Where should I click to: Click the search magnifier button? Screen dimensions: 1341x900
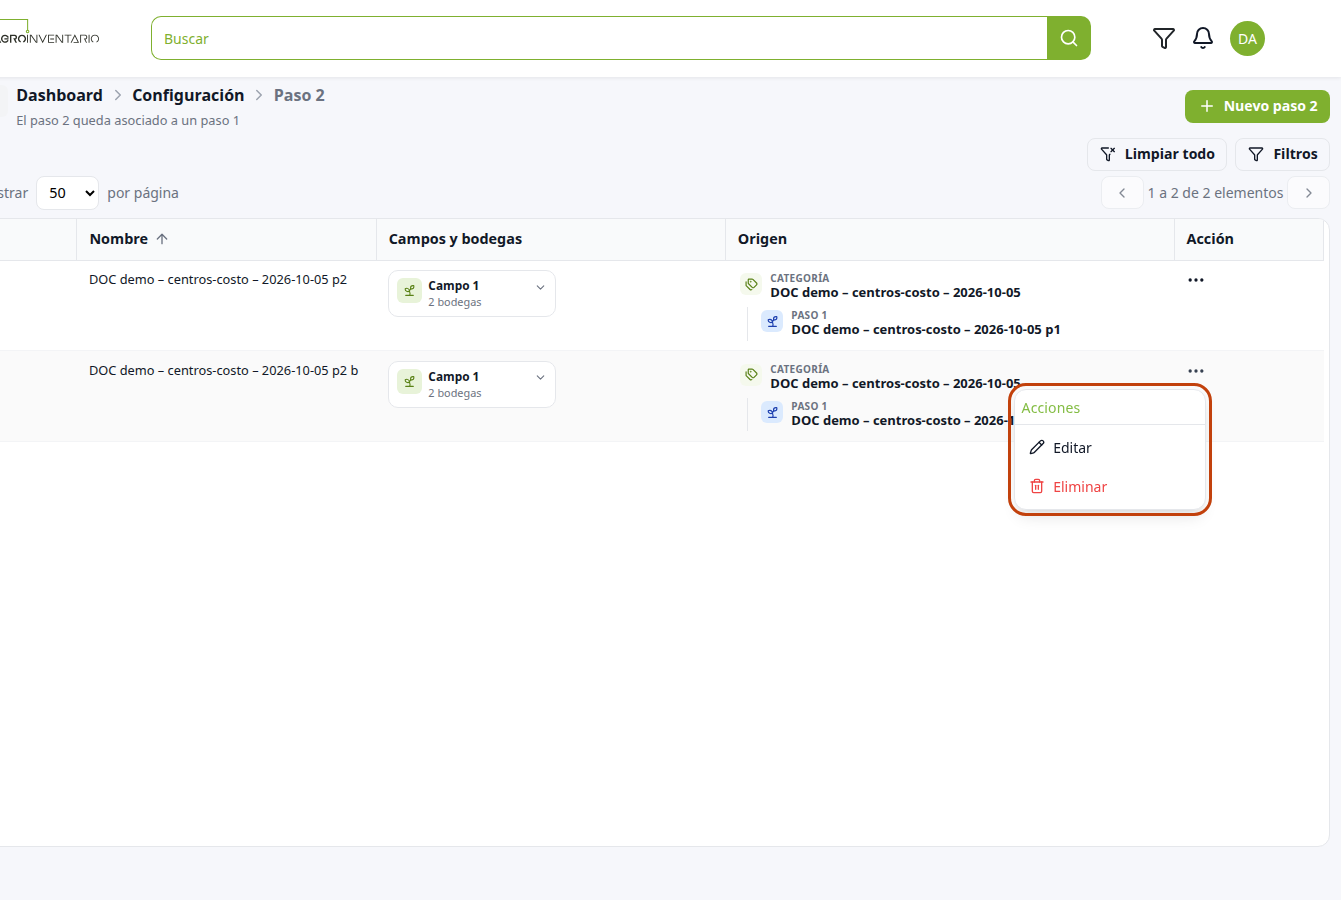[x=1069, y=38]
